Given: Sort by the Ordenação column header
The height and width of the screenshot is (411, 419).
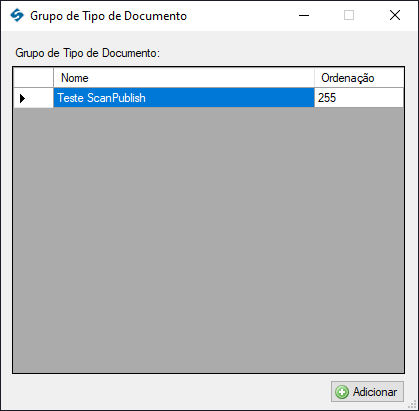Looking at the screenshot, I should [x=359, y=78].
